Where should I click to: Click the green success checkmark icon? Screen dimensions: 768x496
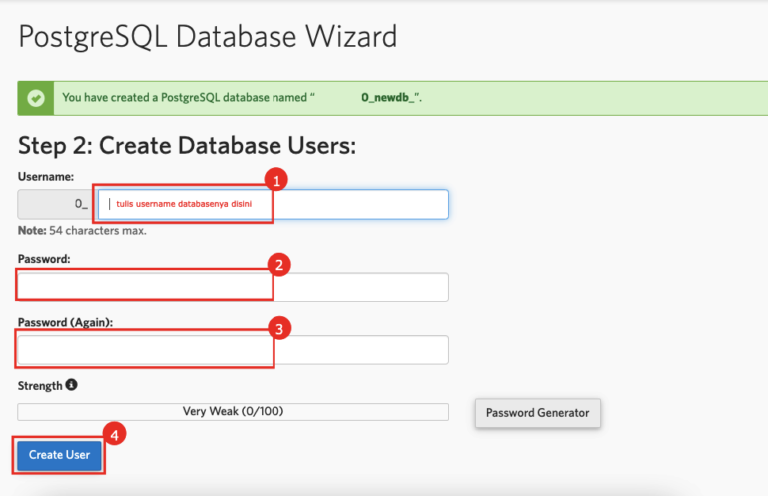coord(36,98)
